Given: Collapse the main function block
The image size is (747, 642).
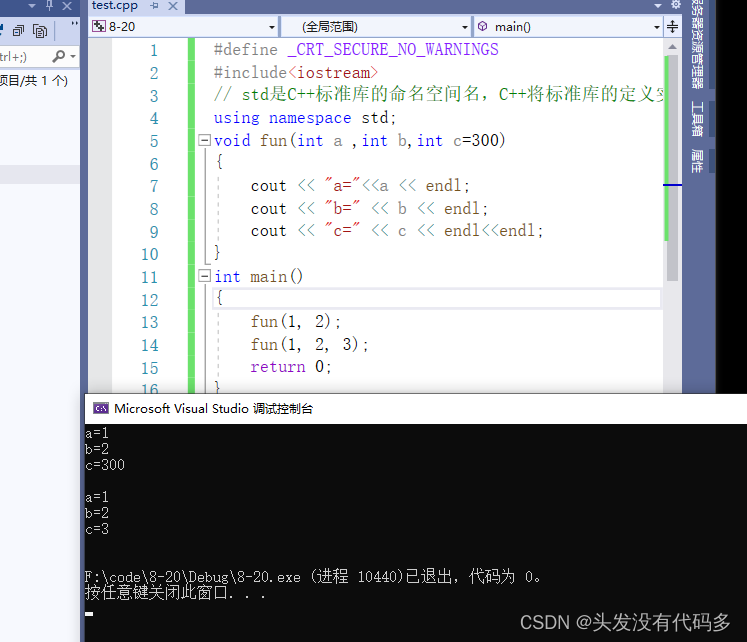Looking at the screenshot, I should [204, 276].
